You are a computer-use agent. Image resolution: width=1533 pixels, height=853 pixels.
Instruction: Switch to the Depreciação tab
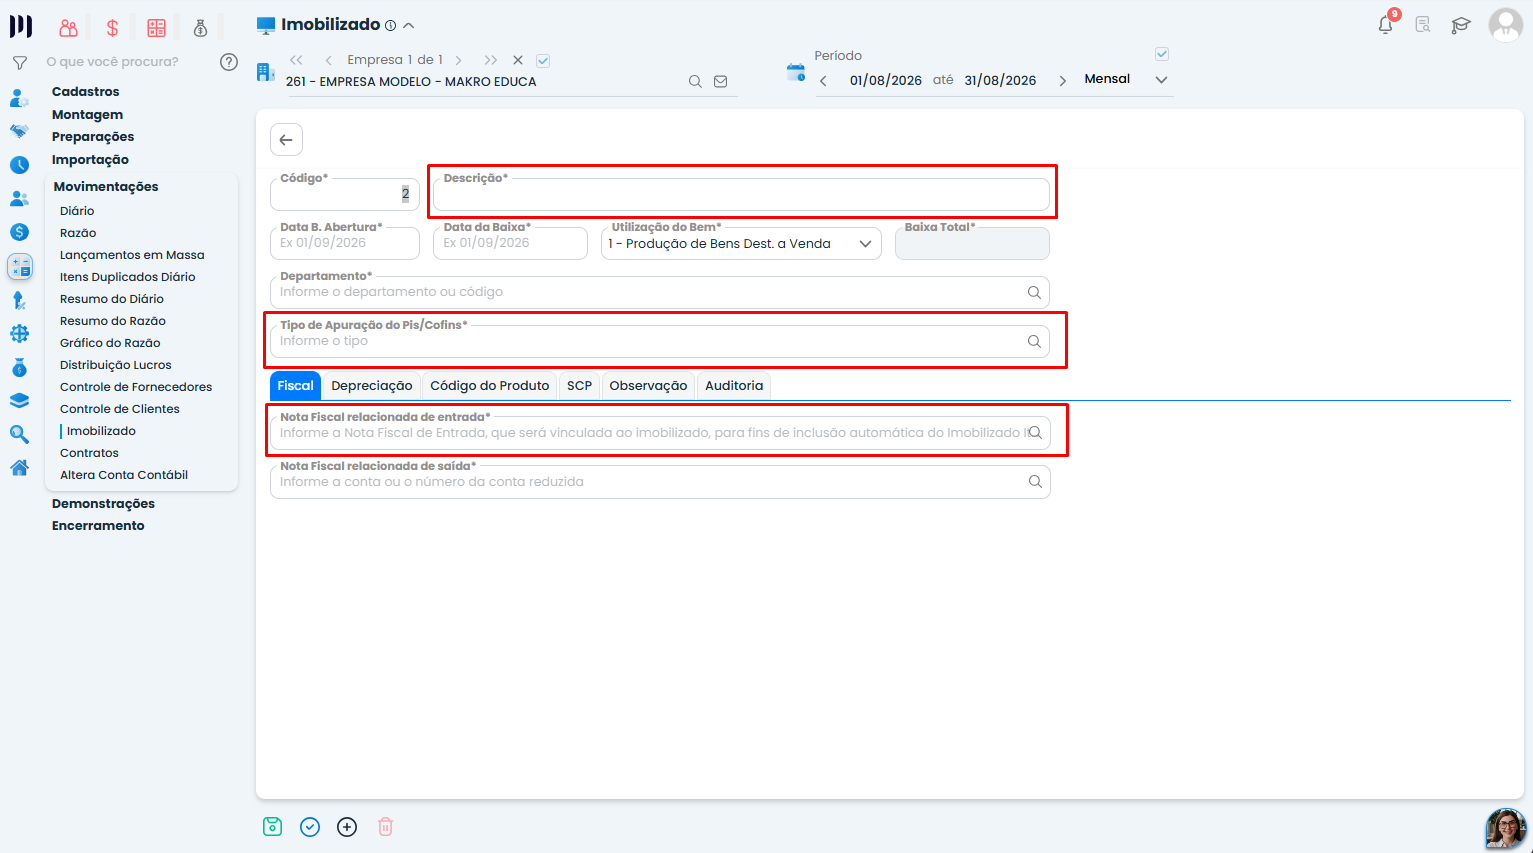[372, 386]
